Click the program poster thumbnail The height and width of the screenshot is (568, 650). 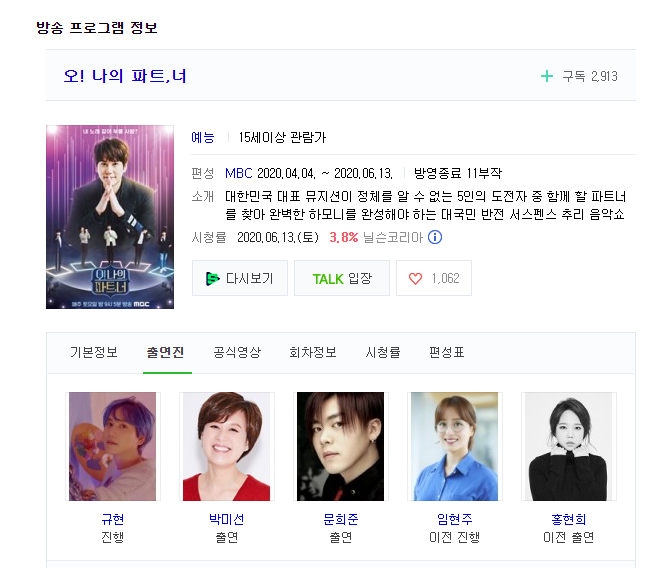coord(110,217)
